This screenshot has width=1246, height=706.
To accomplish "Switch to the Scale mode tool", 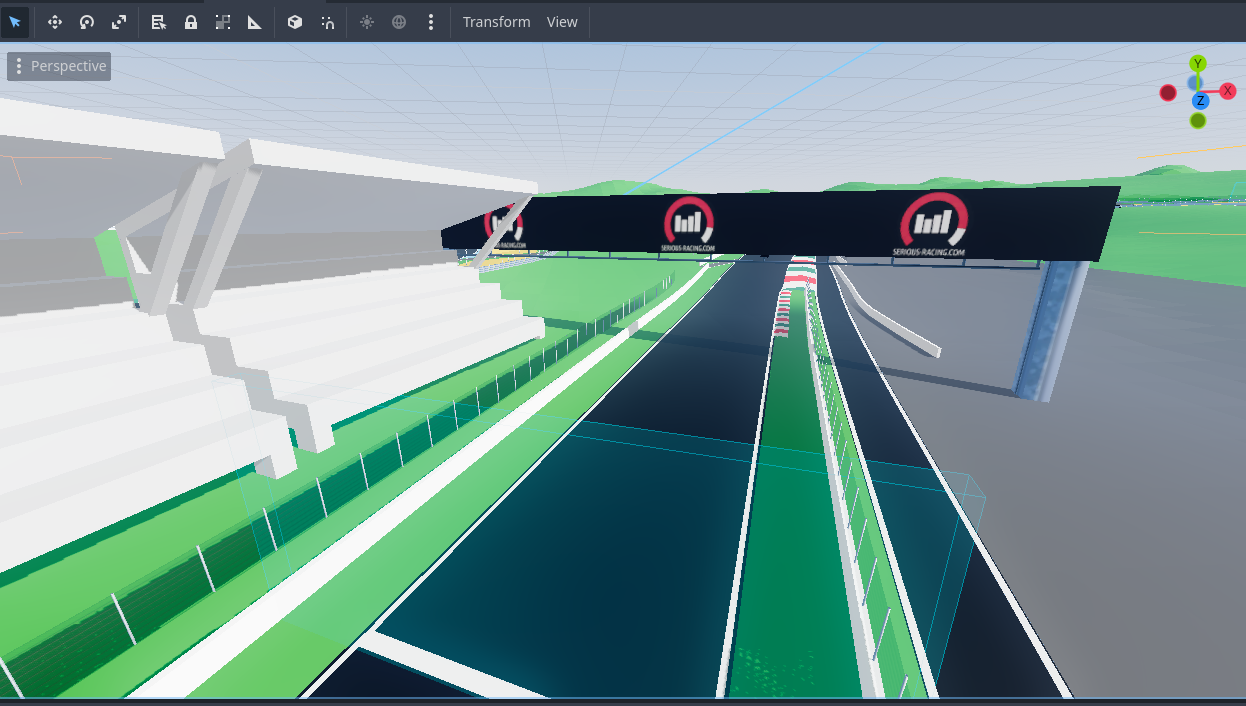I will click(x=119, y=22).
